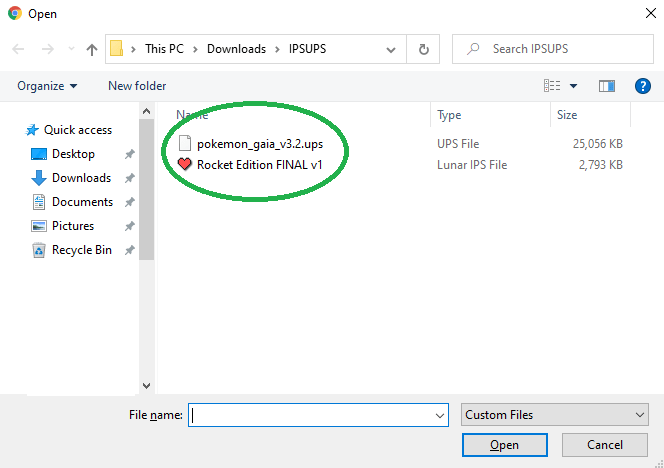This screenshot has width=664, height=468.
Task: Click the pin icon next to Desktop
Action: (130, 154)
